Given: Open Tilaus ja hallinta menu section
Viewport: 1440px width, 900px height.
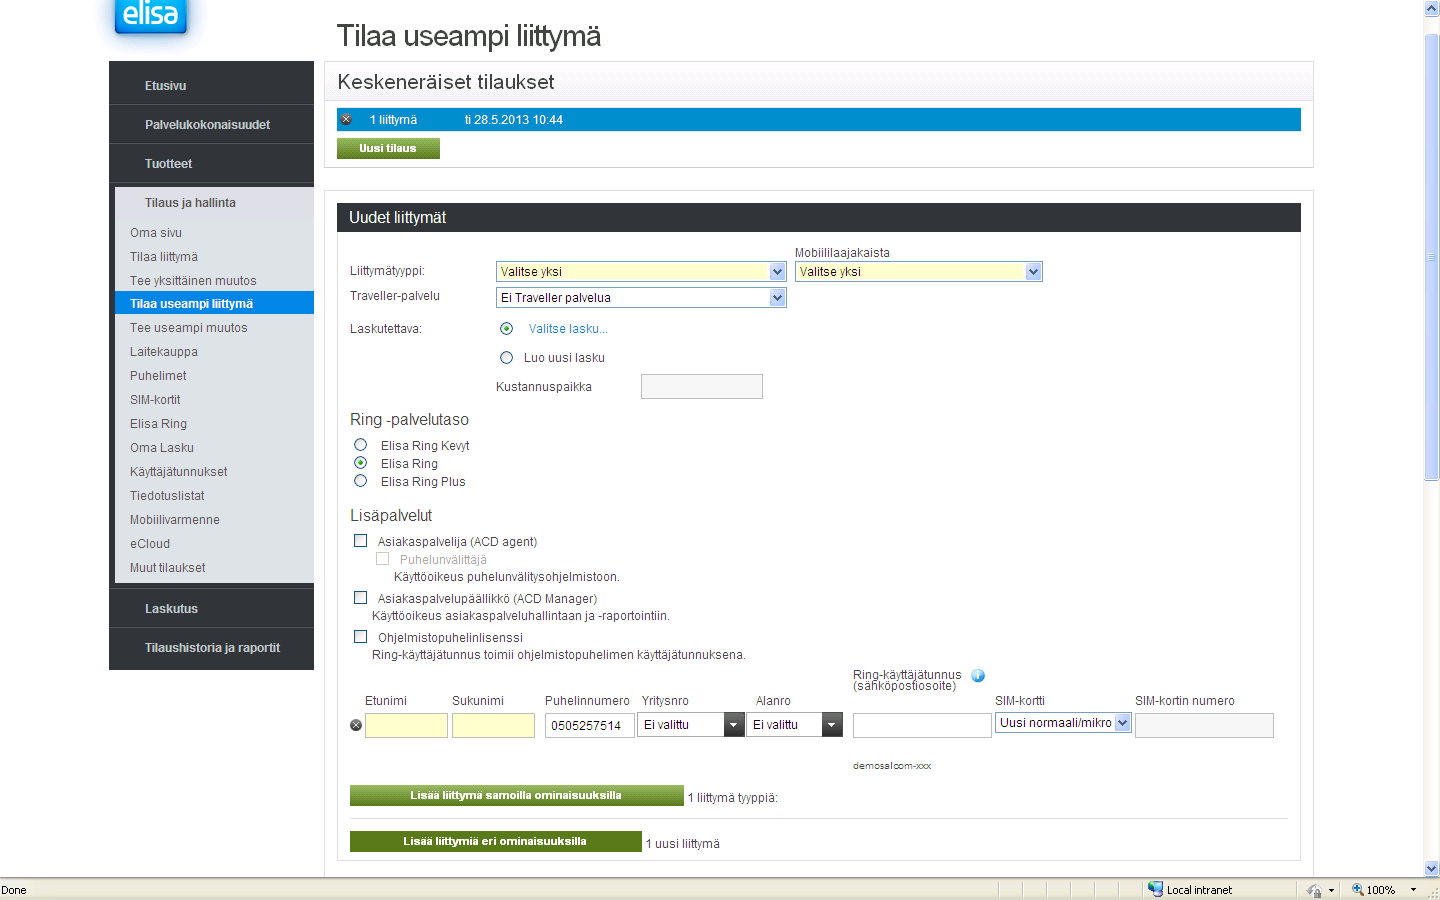Looking at the screenshot, I should [190, 203].
